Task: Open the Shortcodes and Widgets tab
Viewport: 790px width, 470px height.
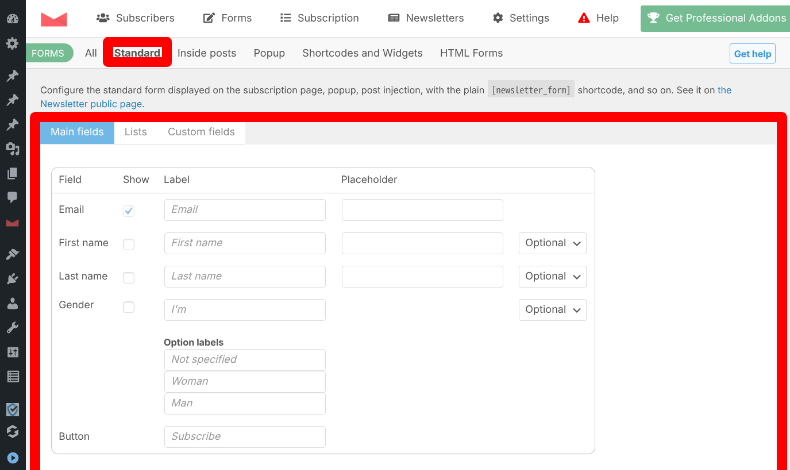Action: pyautogui.click(x=362, y=53)
